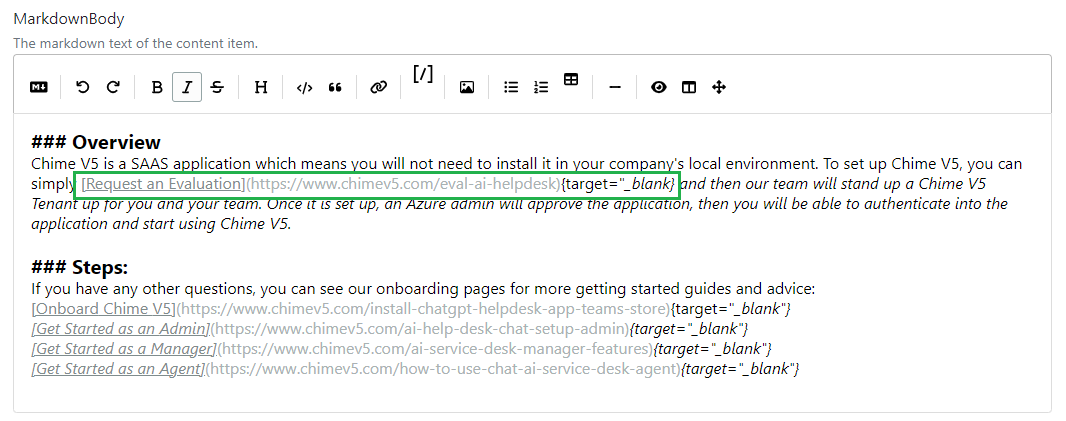Click the install-chatgpt-helpdesk-app-teams-store URL

pyautogui.click(x=423, y=309)
